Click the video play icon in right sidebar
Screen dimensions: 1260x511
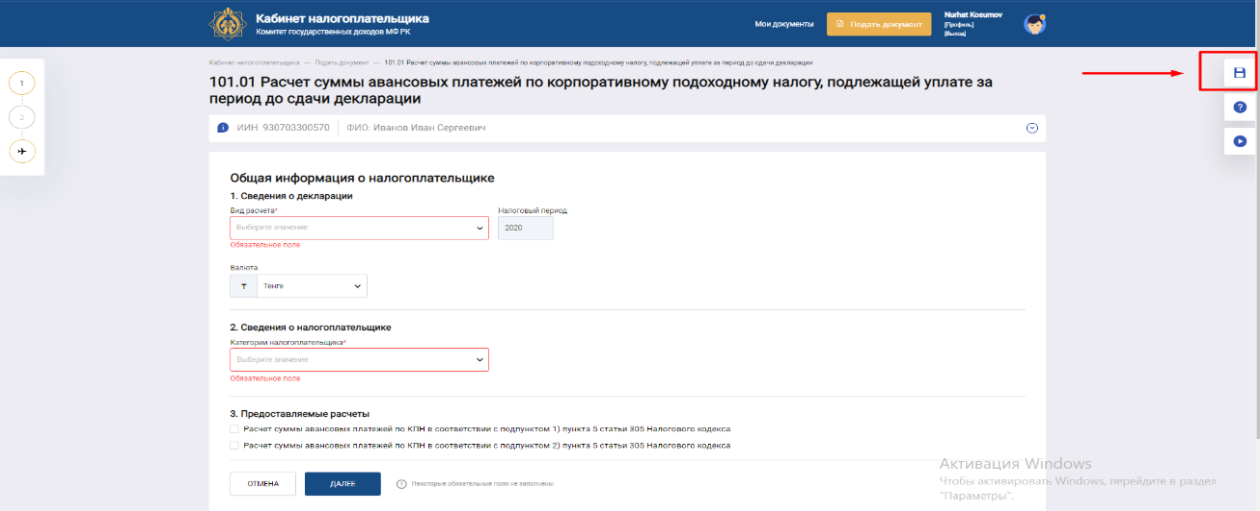[1239, 141]
